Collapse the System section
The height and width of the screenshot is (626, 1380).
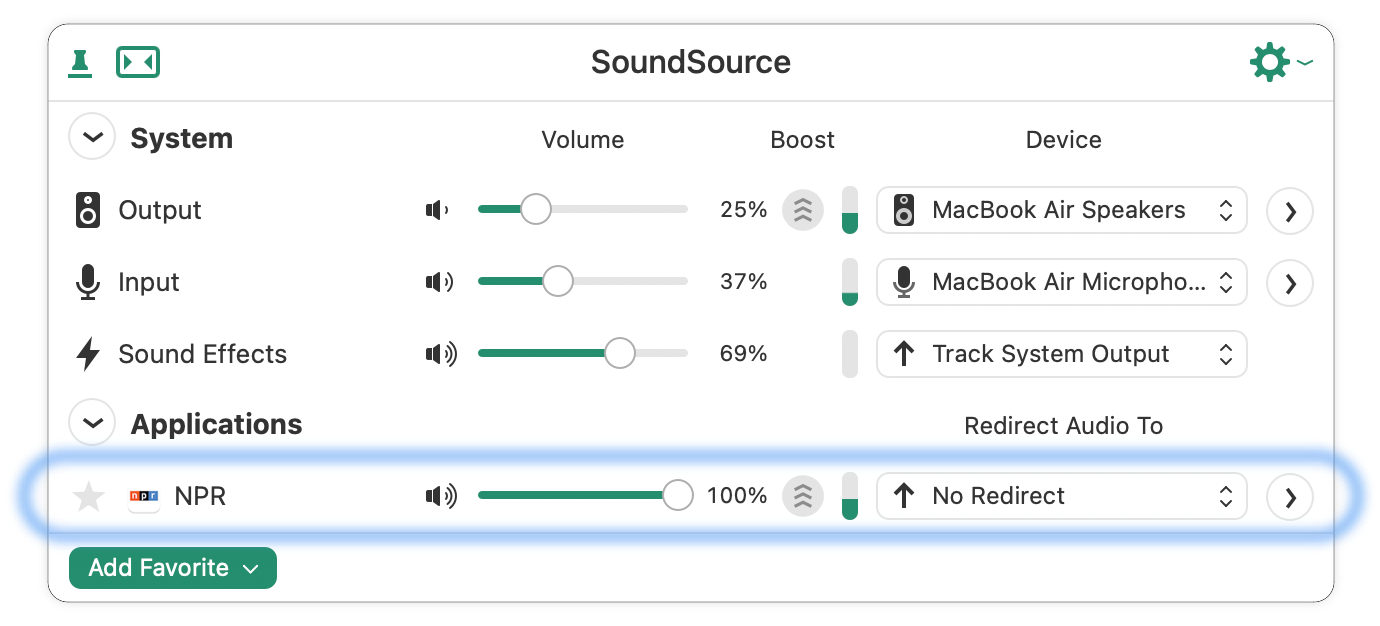coord(92,138)
